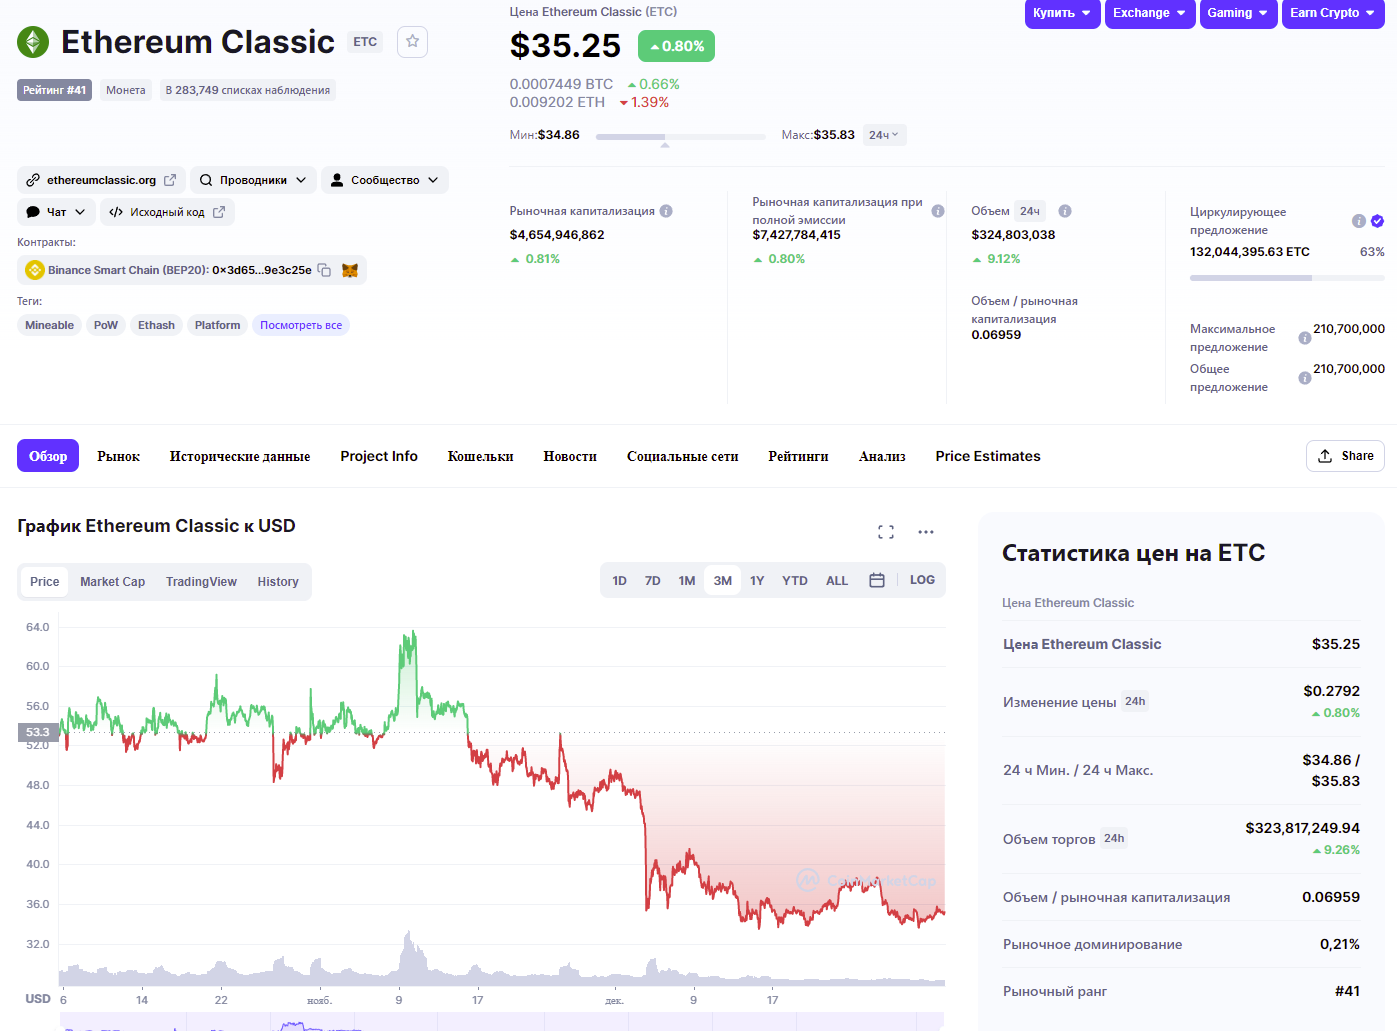The width and height of the screenshot is (1397, 1031).
Task: Open the chart fullscreen icon
Action: [885, 532]
